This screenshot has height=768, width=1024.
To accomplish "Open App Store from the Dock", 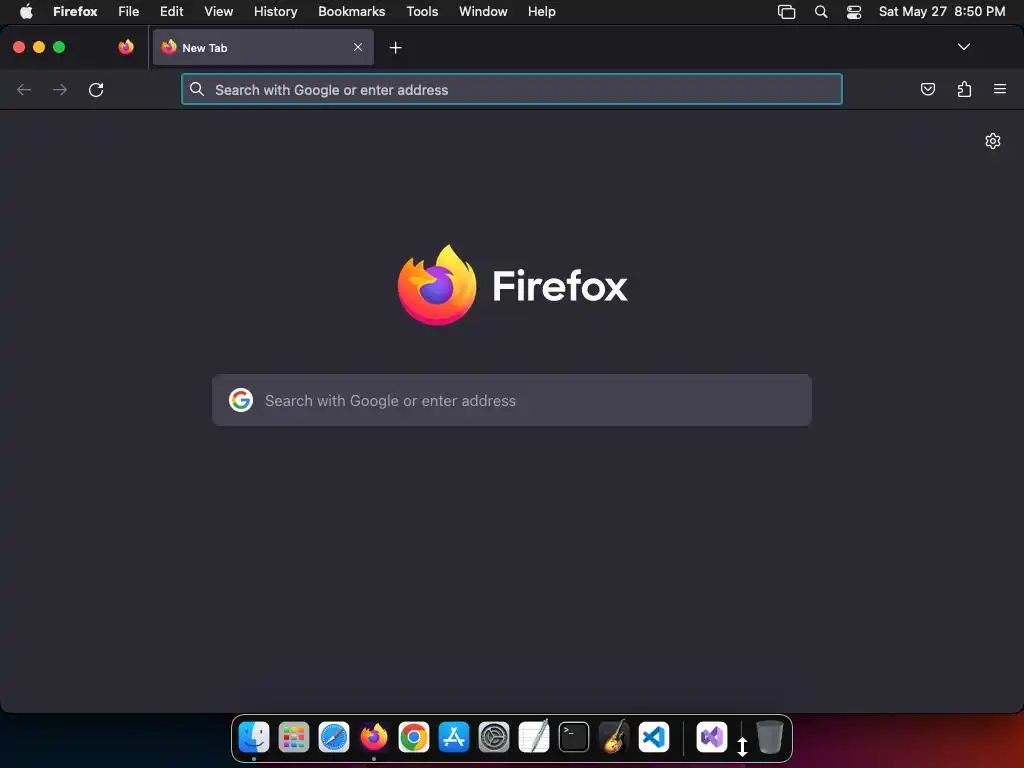I will [454, 737].
